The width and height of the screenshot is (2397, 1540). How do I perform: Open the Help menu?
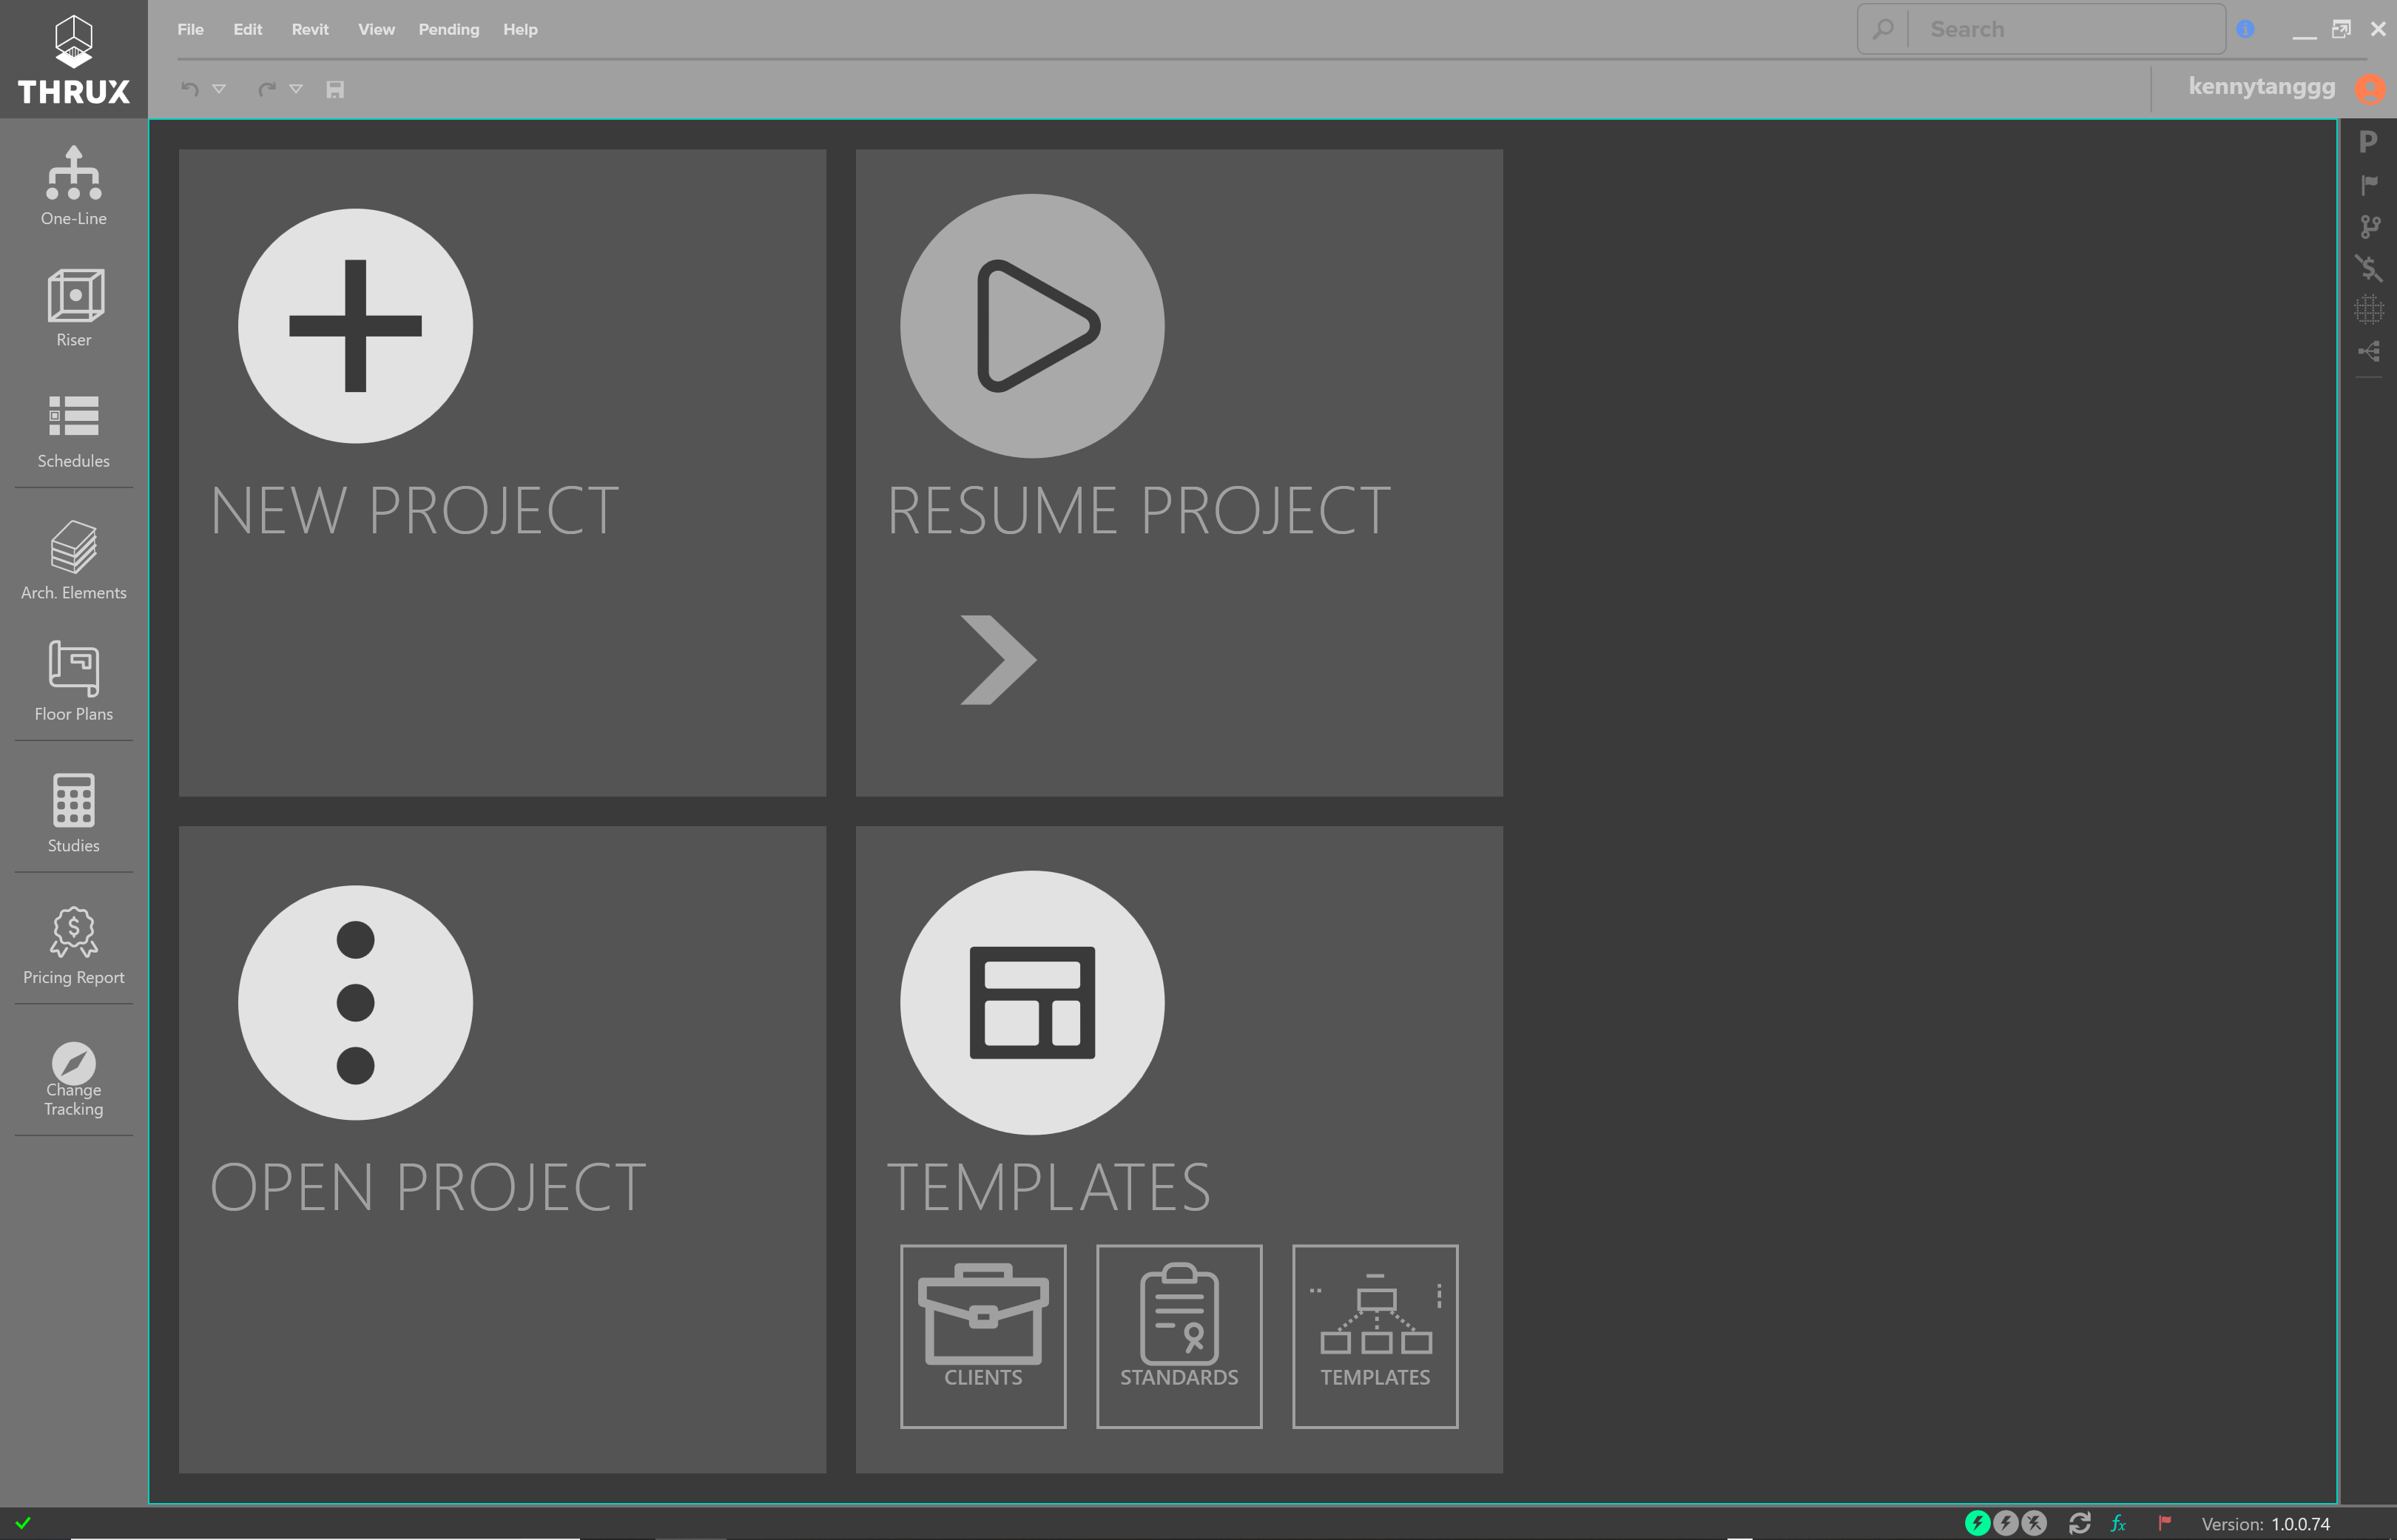(x=520, y=29)
